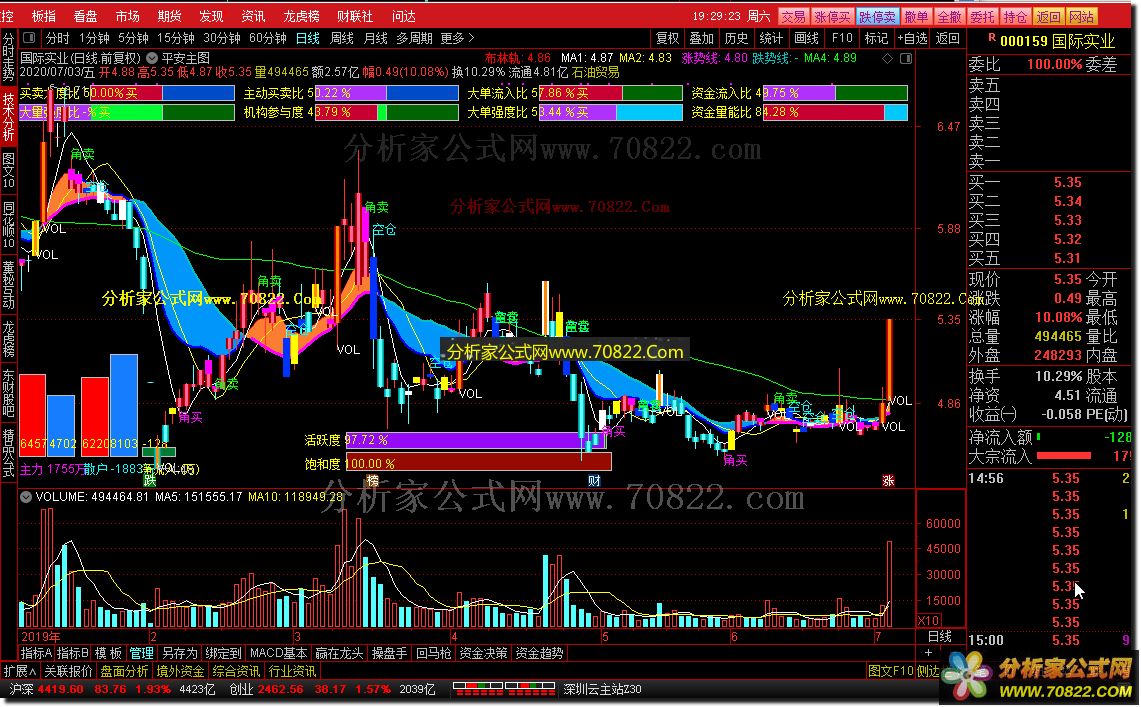Click the 榜 marker on the chart timeline
The image size is (1141, 707).
click(373, 481)
